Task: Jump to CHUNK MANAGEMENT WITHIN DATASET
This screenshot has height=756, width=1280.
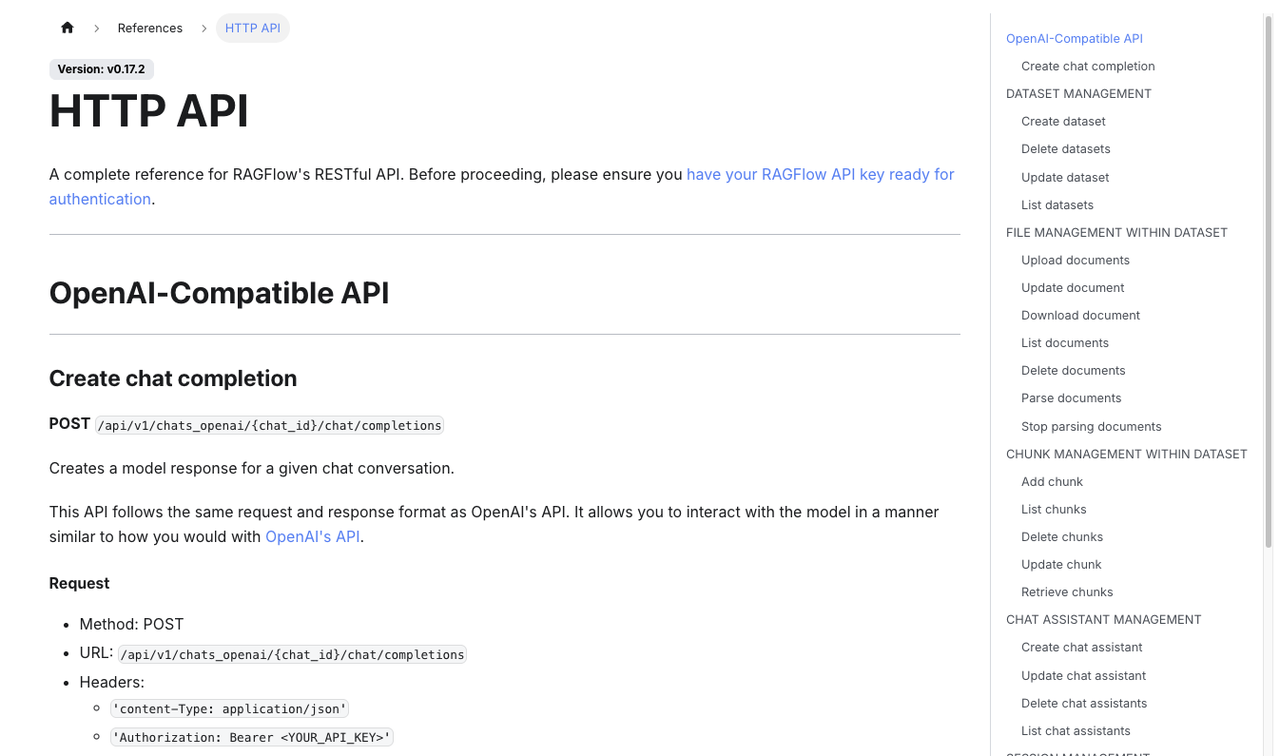Action: [x=1127, y=454]
